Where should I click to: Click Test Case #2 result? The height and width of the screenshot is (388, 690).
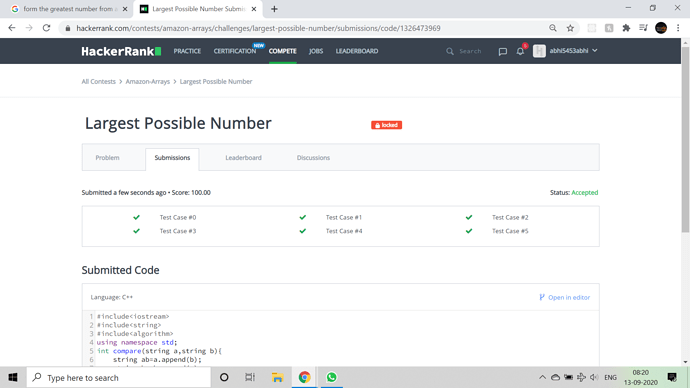click(x=510, y=217)
